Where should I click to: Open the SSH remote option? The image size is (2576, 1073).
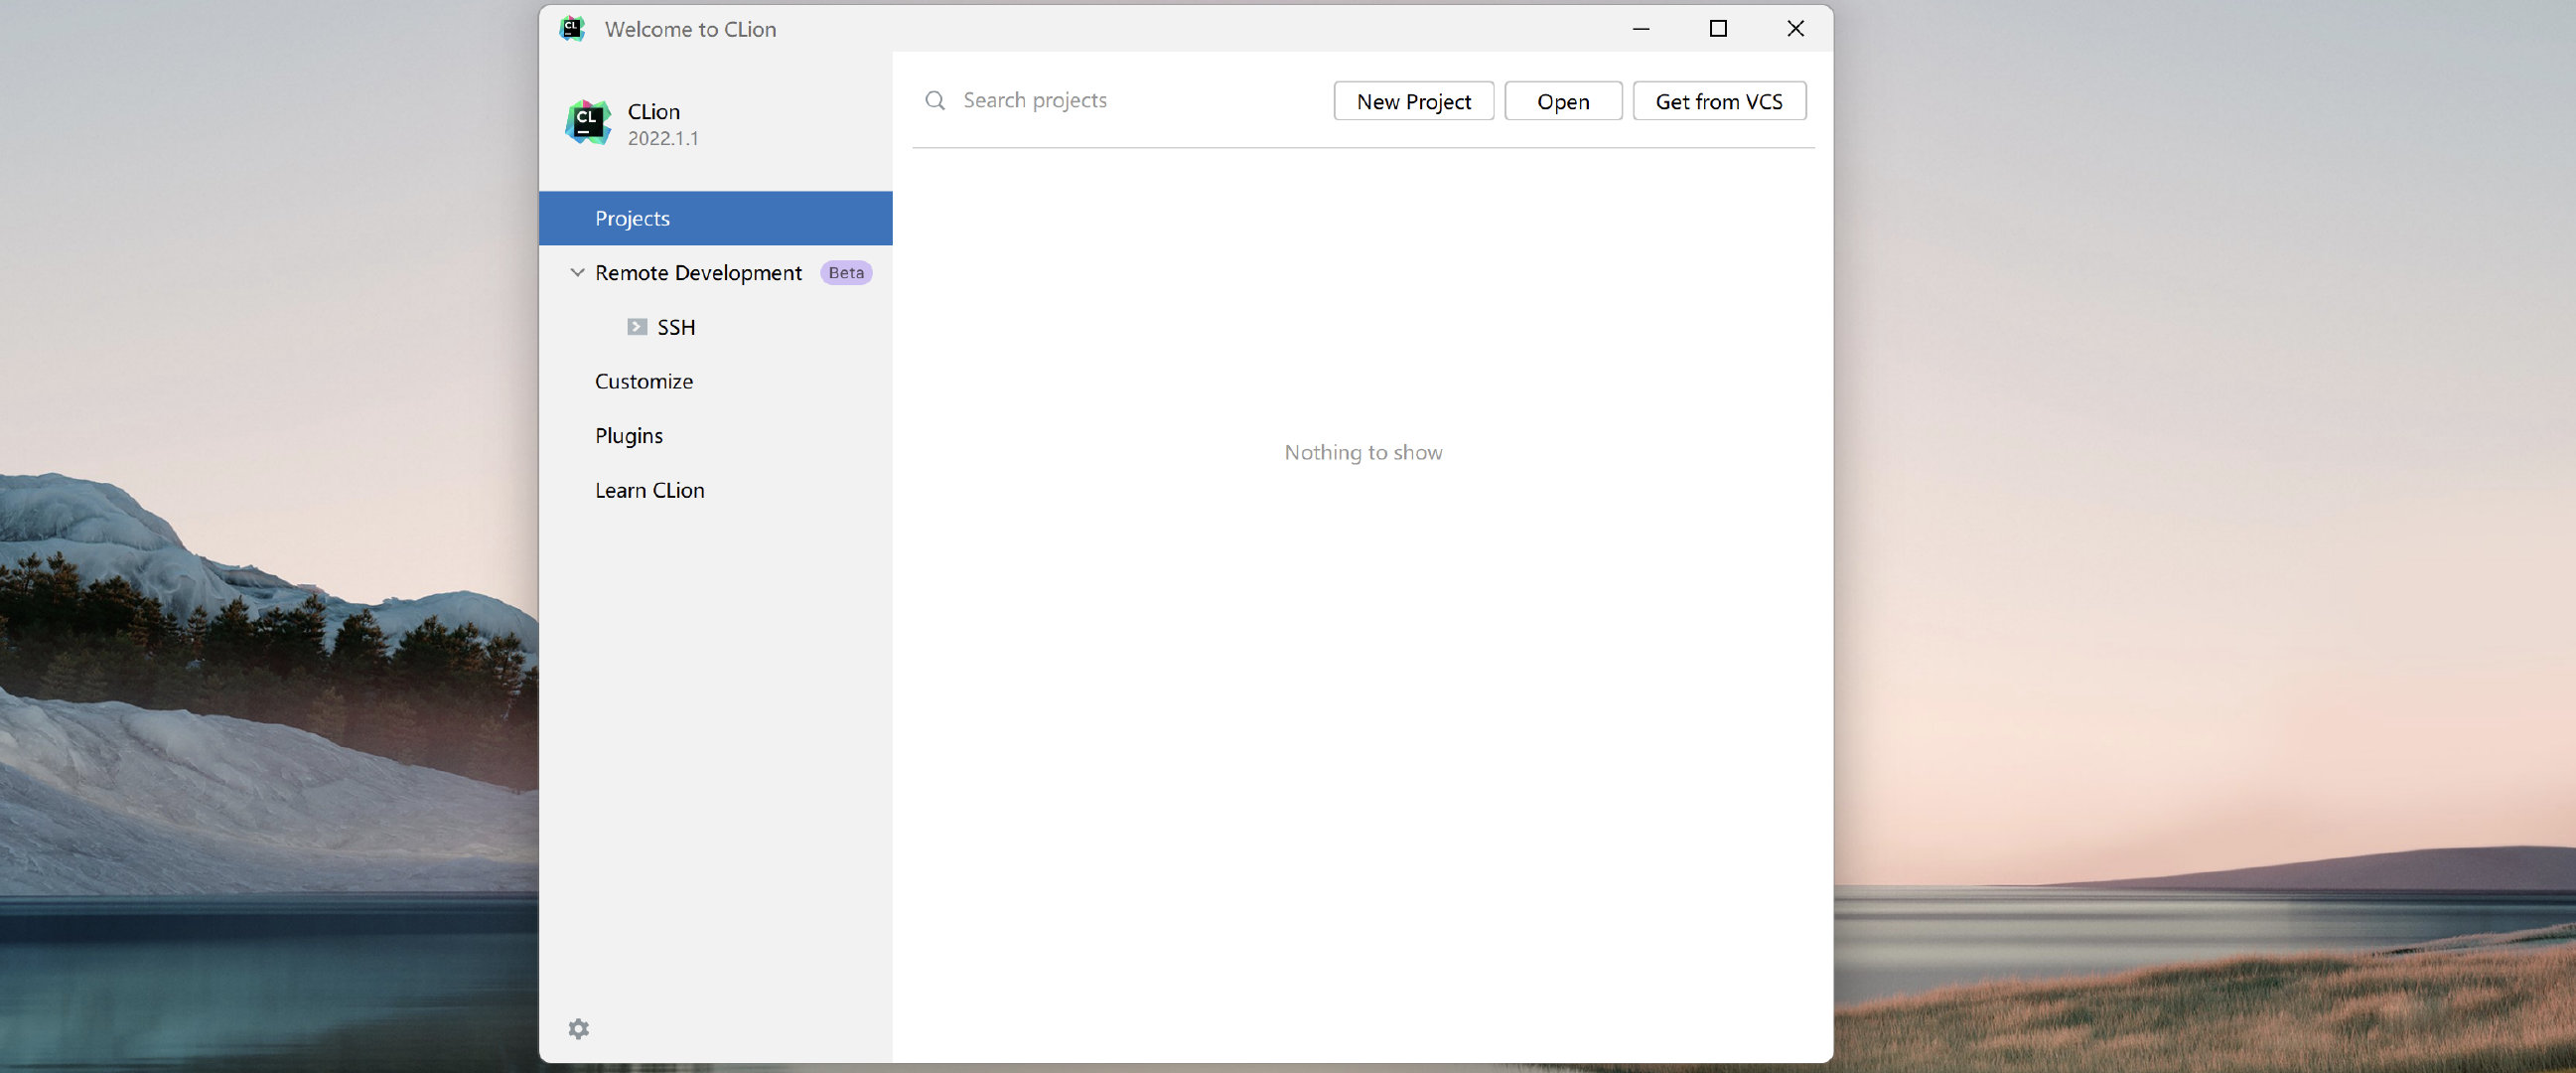[x=676, y=327]
